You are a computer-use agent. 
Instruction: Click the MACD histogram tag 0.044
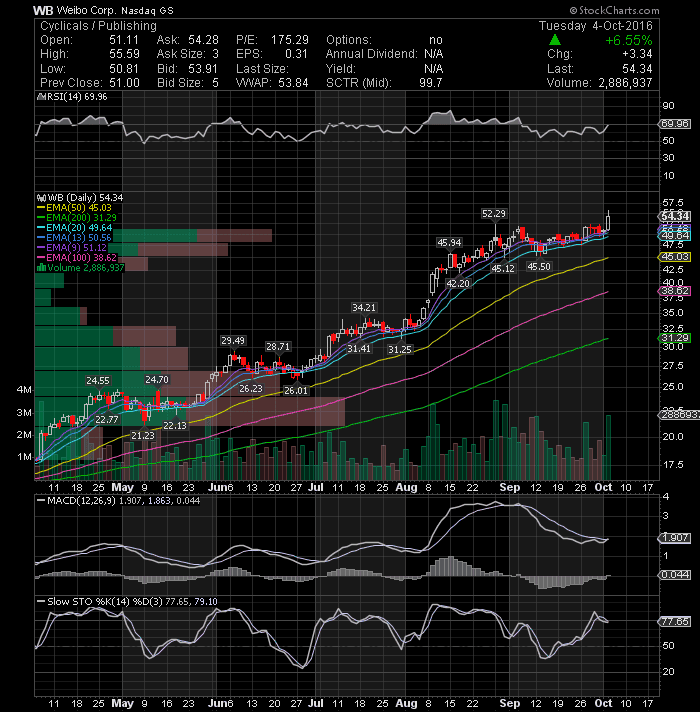point(675,574)
